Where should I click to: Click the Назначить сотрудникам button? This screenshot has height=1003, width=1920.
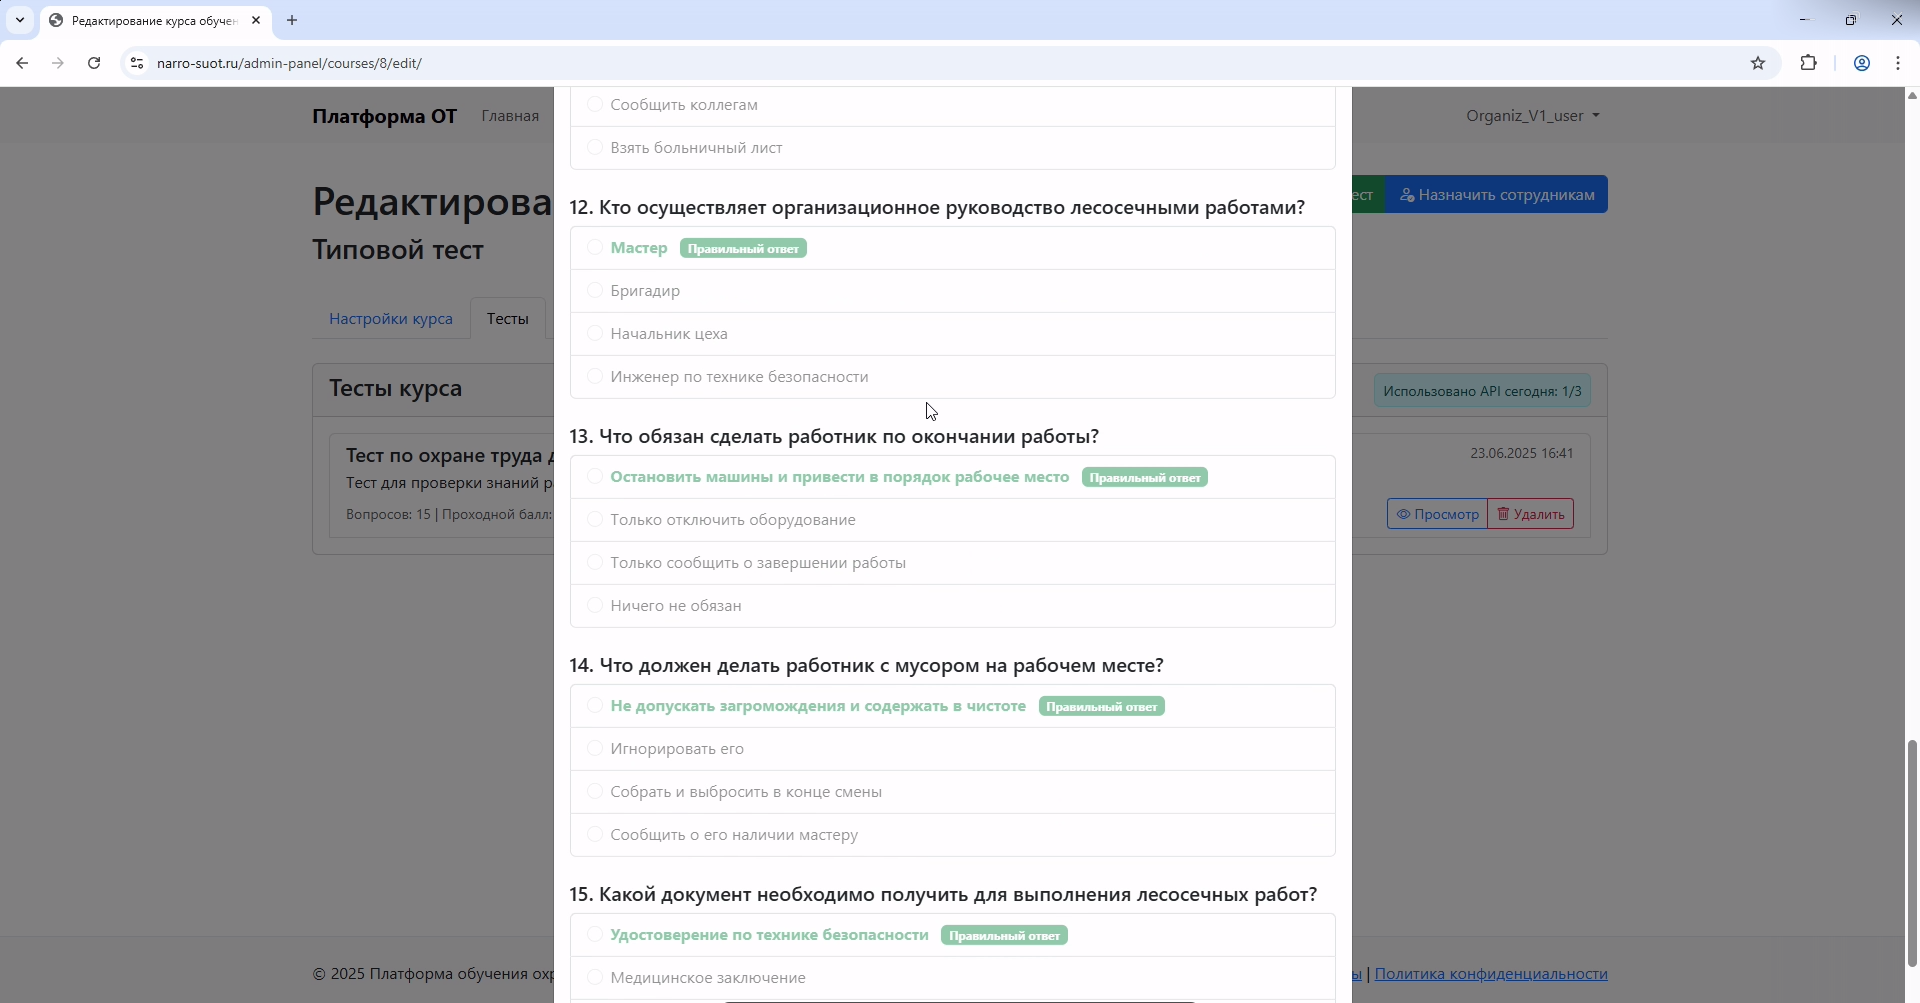click(1496, 194)
